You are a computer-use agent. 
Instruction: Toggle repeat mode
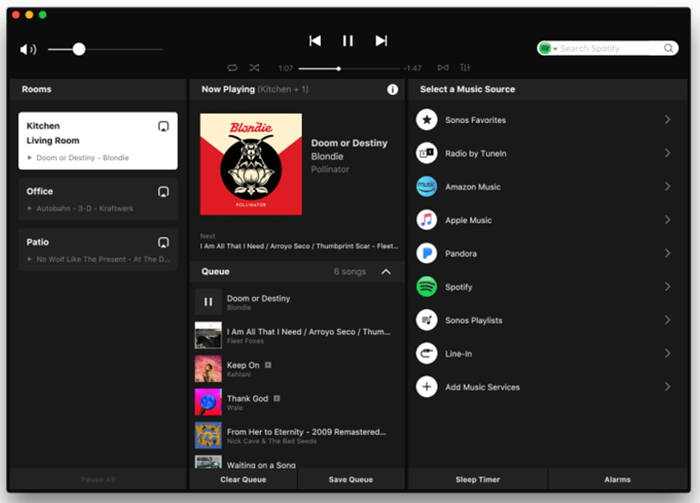pos(233,68)
